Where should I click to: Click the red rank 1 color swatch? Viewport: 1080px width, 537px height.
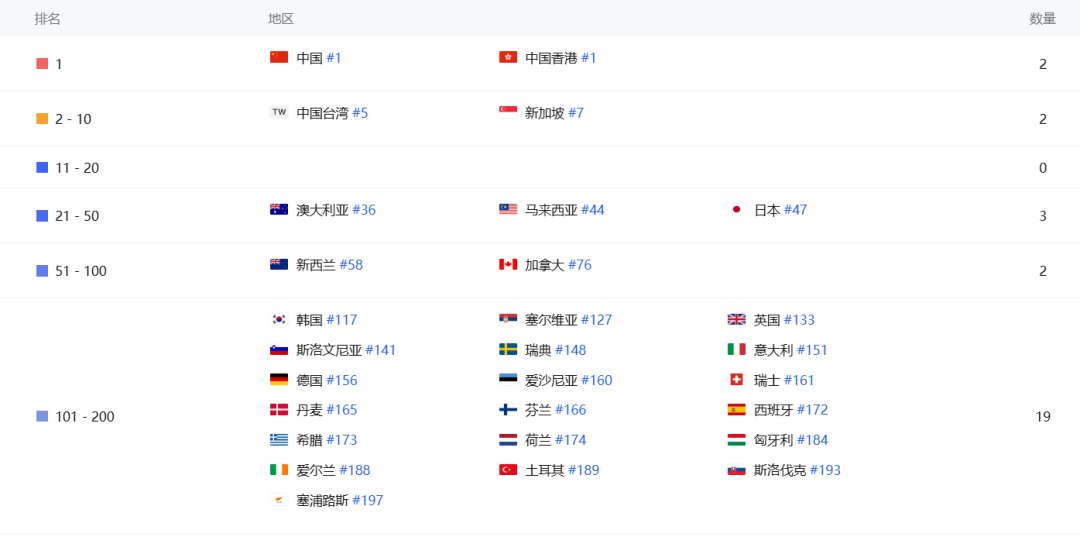pos(42,64)
